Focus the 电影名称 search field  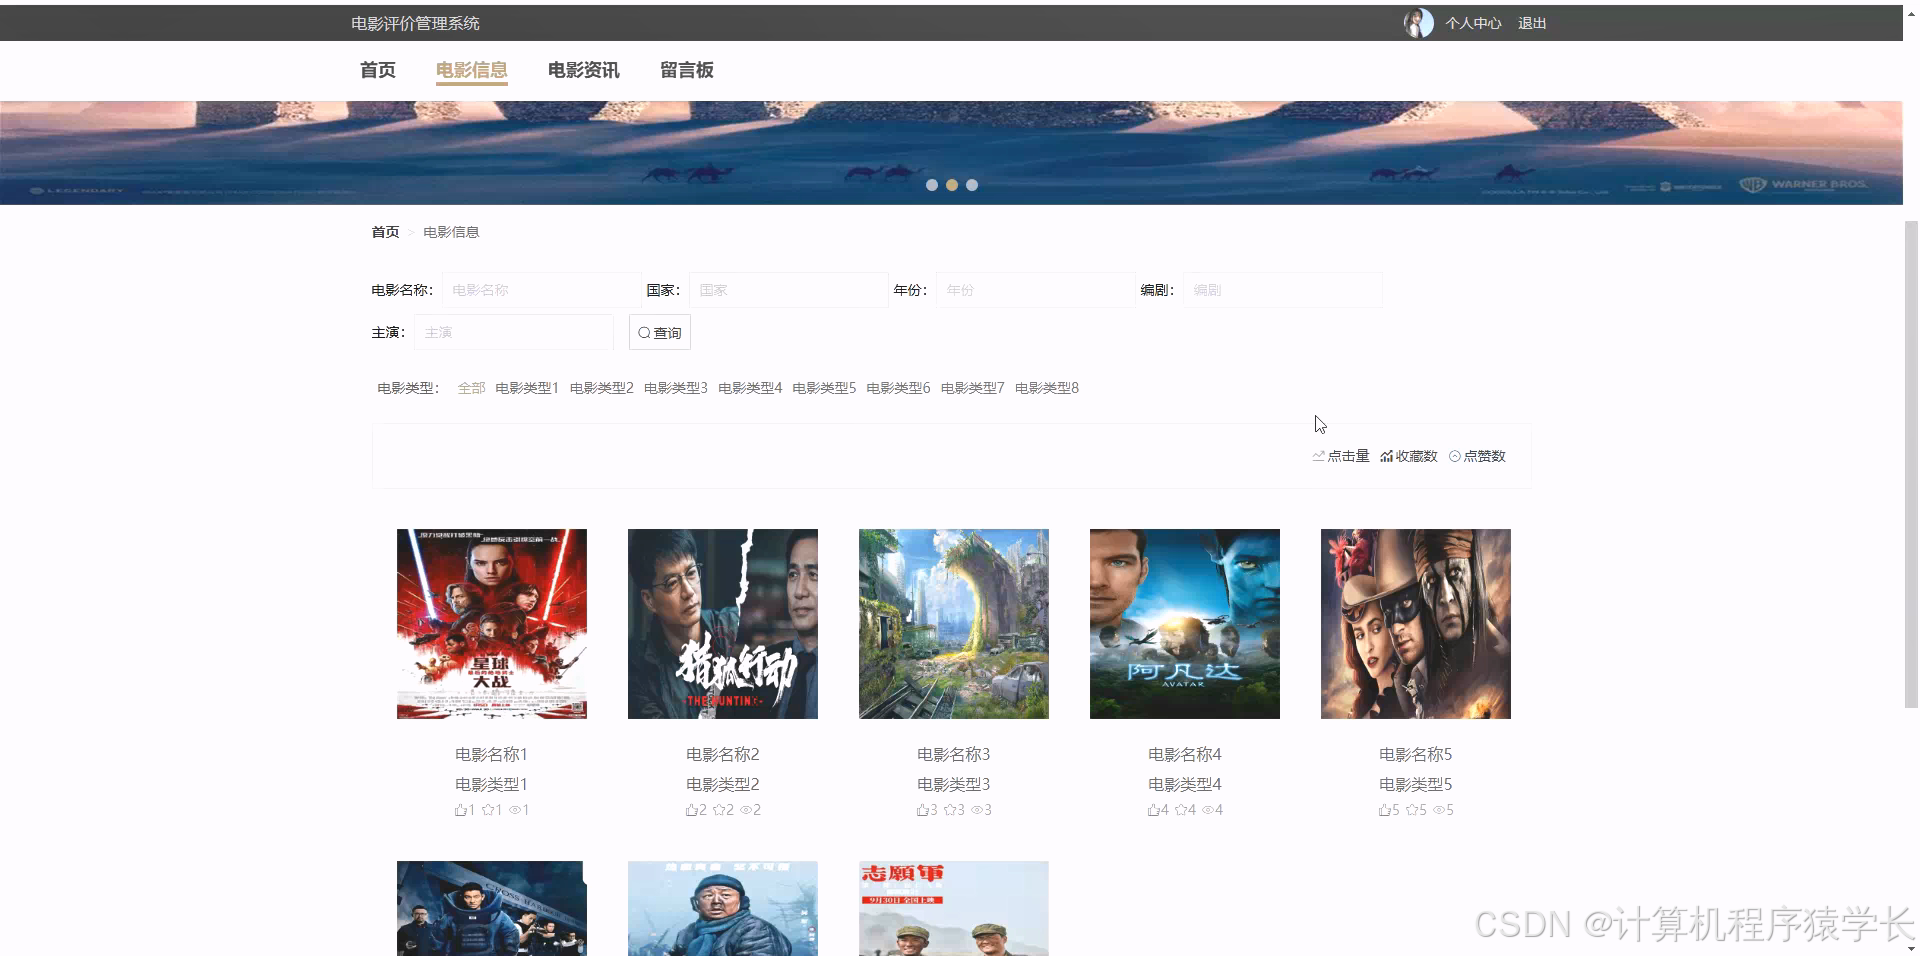coord(541,290)
